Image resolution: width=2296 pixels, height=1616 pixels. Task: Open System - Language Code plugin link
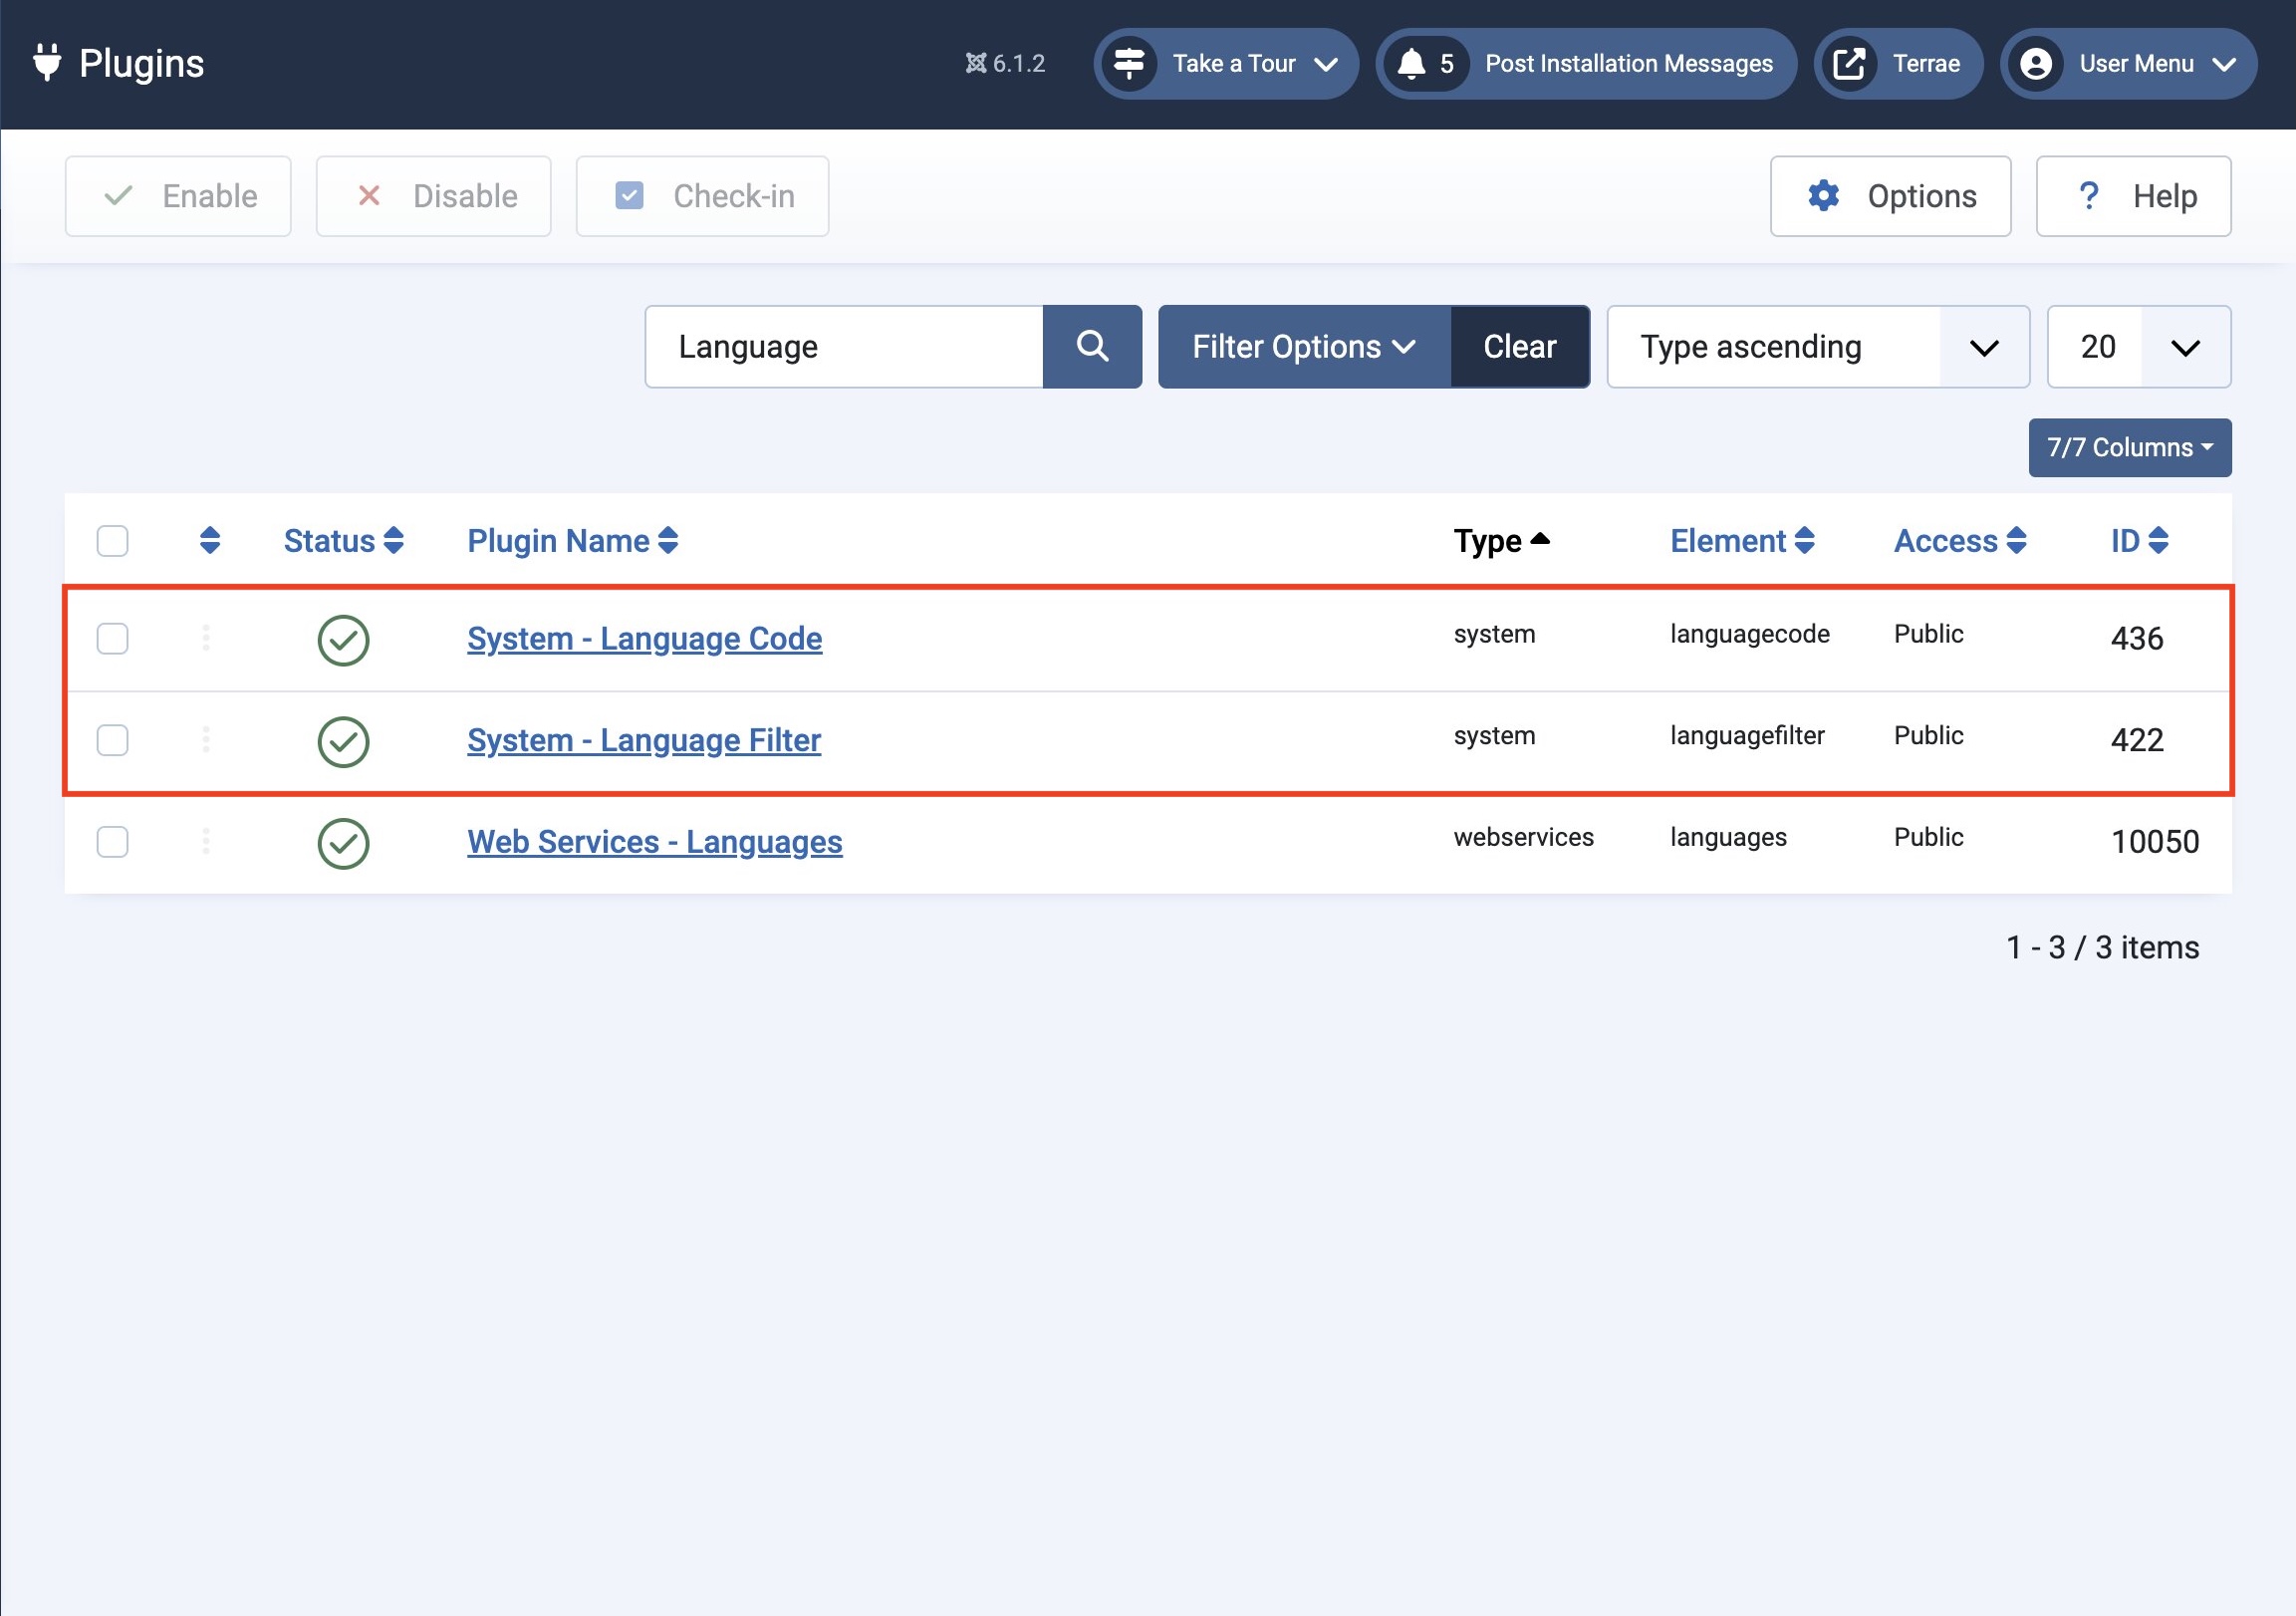644,638
